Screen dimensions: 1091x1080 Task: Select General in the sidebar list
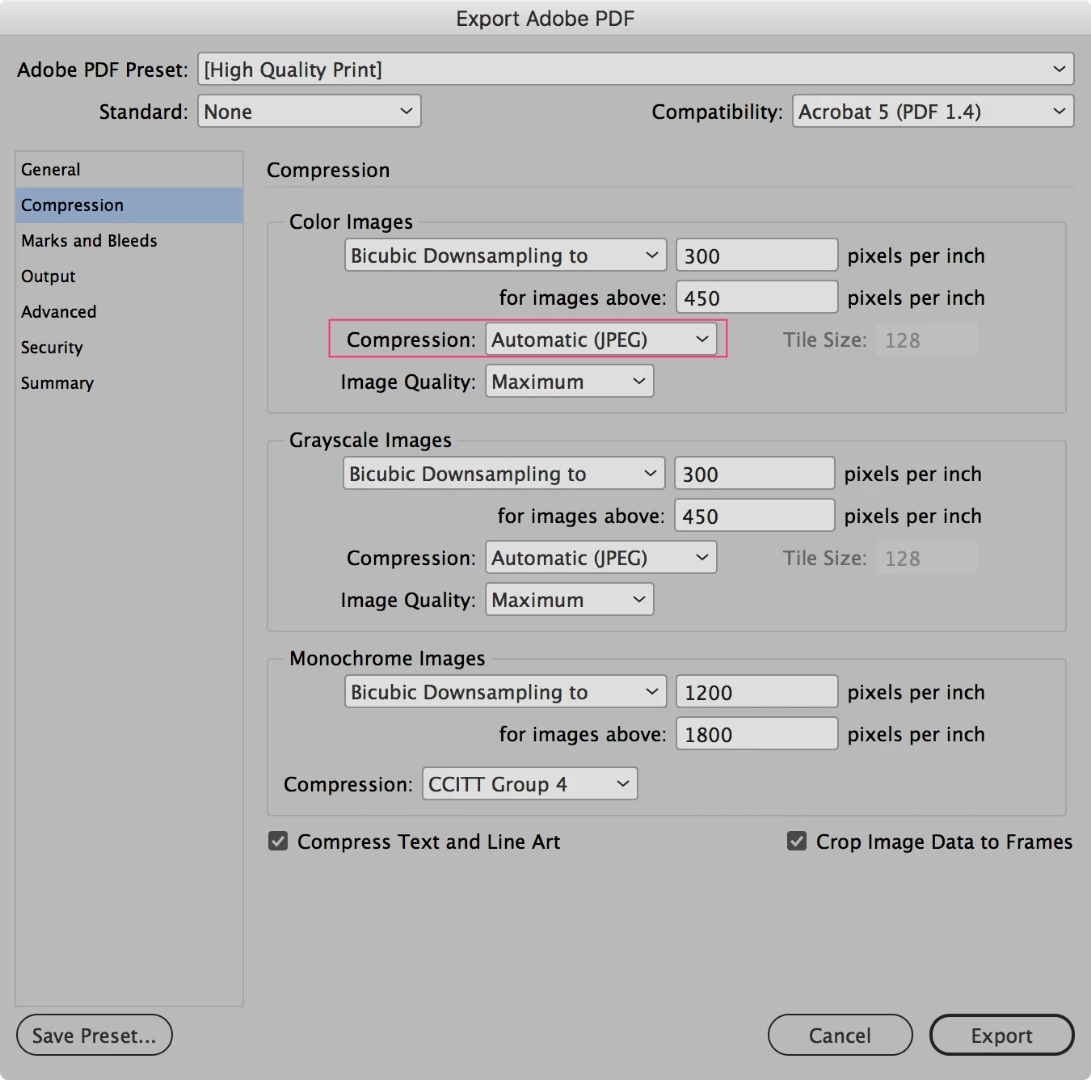(x=129, y=169)
